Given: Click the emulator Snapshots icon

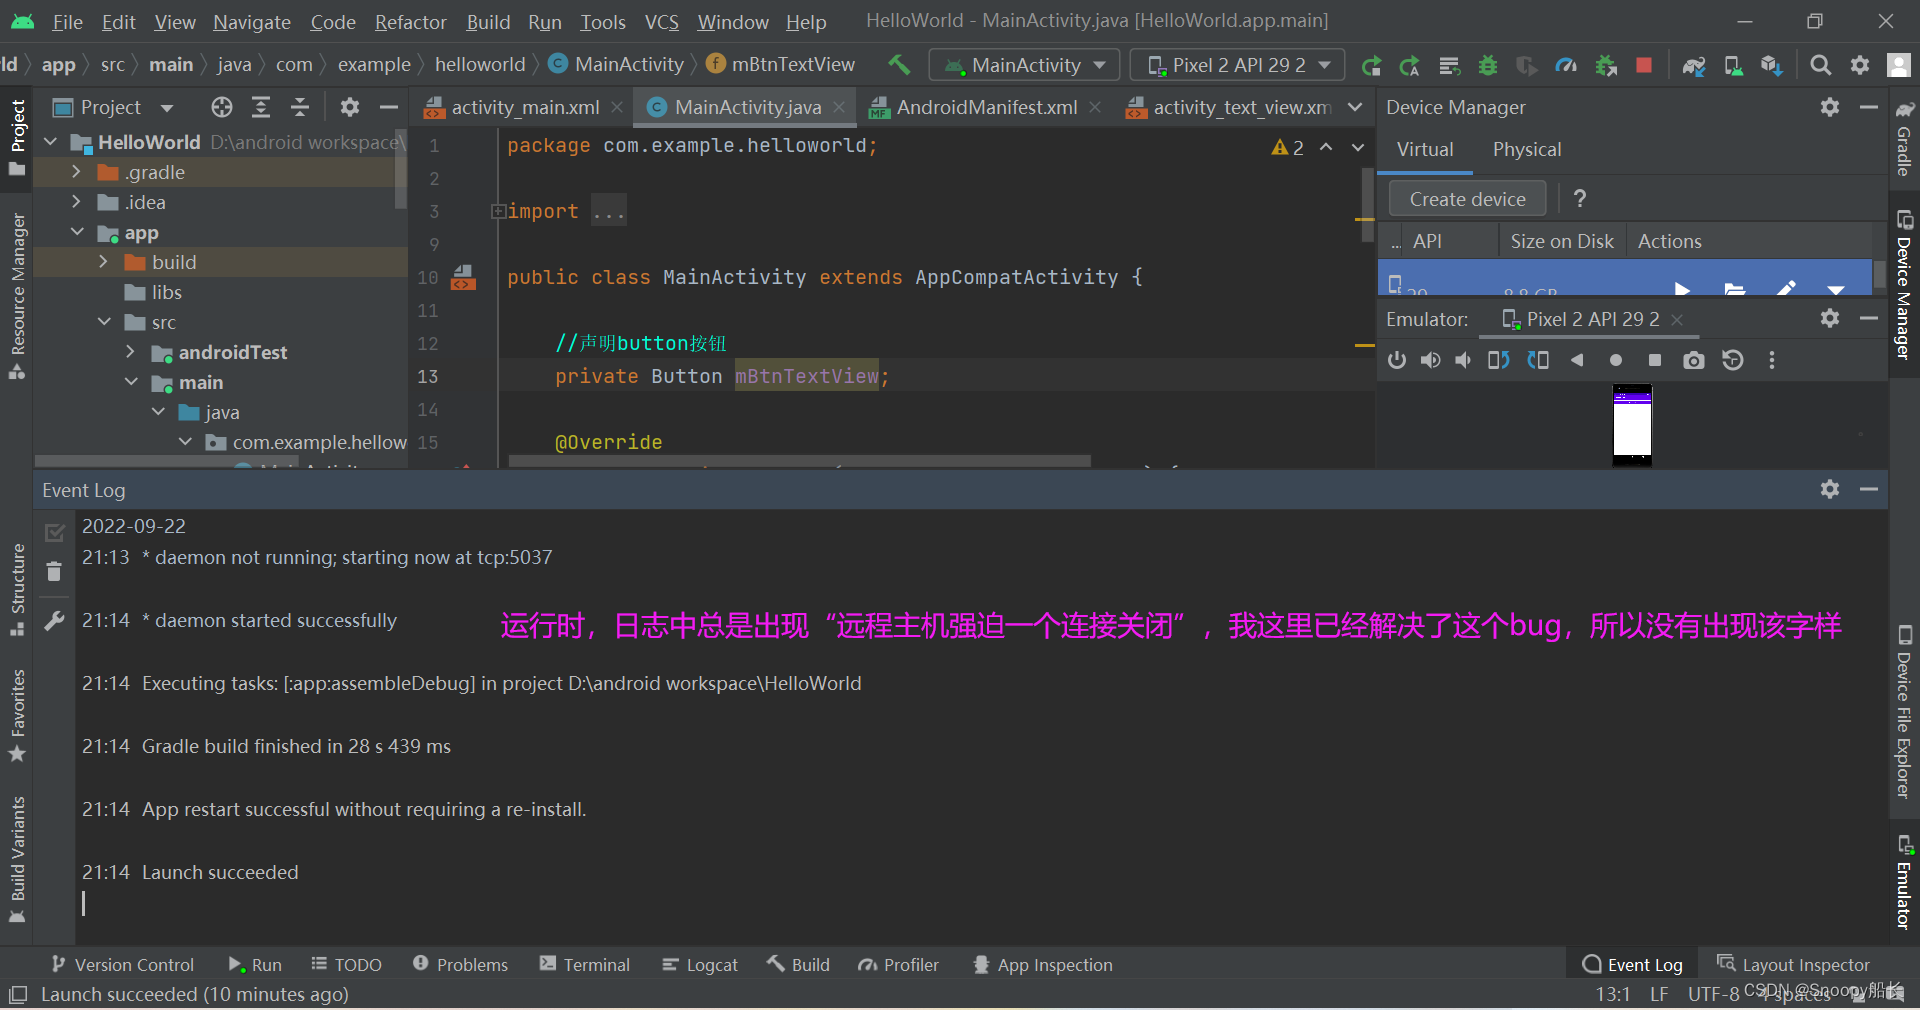Looking at the screenshot, I should (x=1733, y=360).
